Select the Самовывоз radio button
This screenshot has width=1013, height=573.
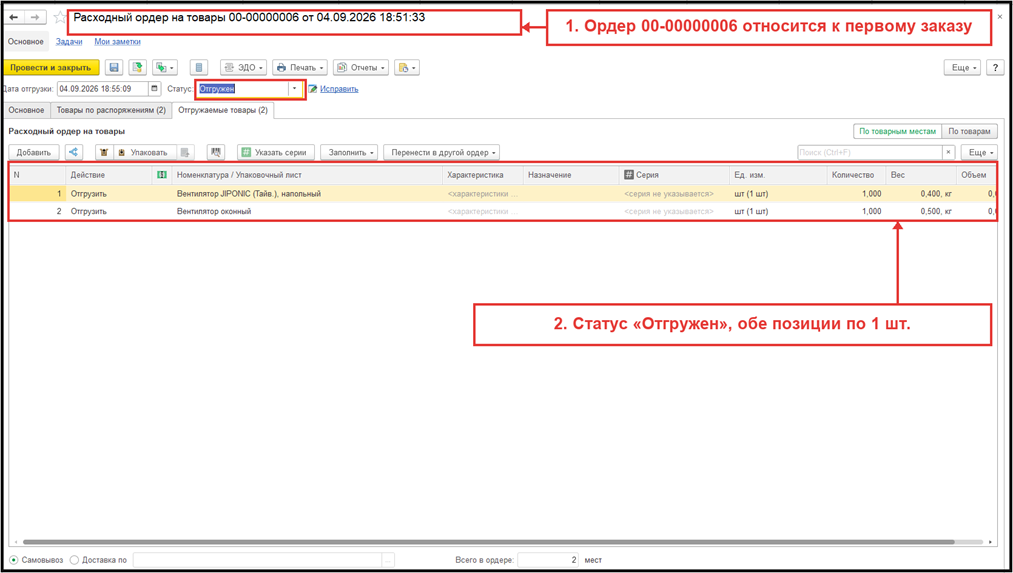point(14,560)
